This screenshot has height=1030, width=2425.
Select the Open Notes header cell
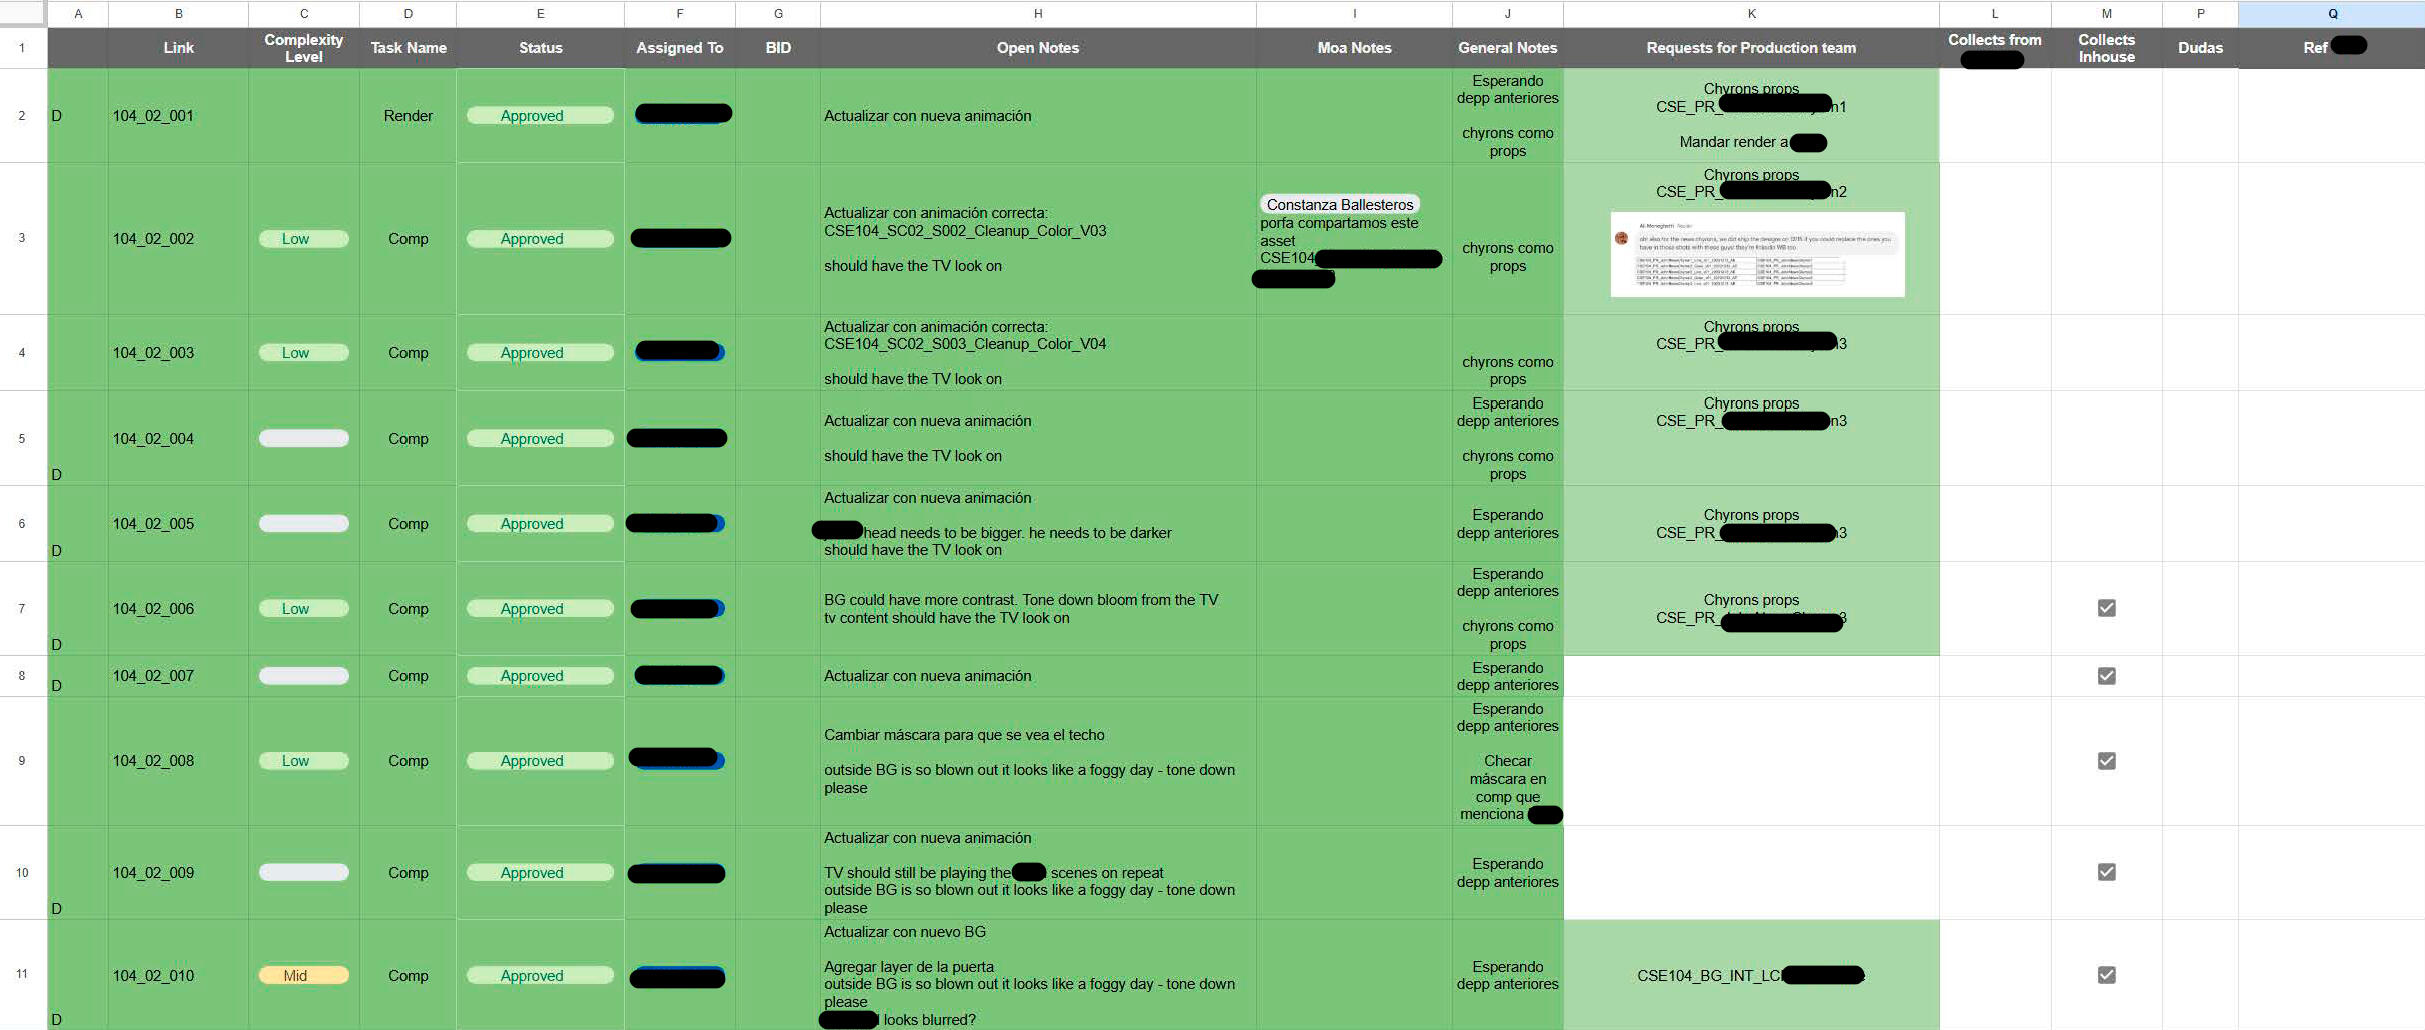coord(1037,48)
